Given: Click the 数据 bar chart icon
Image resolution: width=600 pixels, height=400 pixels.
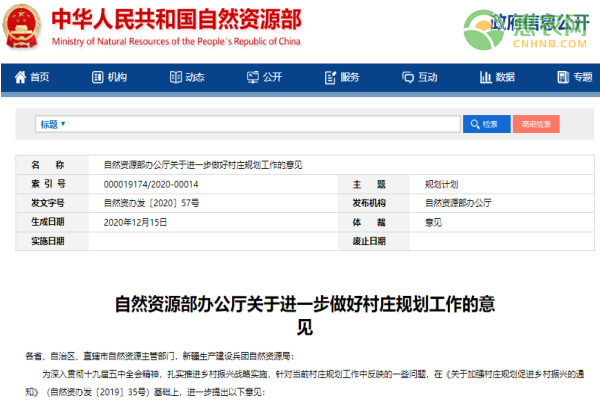Looking at the screenshot, I should 486,77.
